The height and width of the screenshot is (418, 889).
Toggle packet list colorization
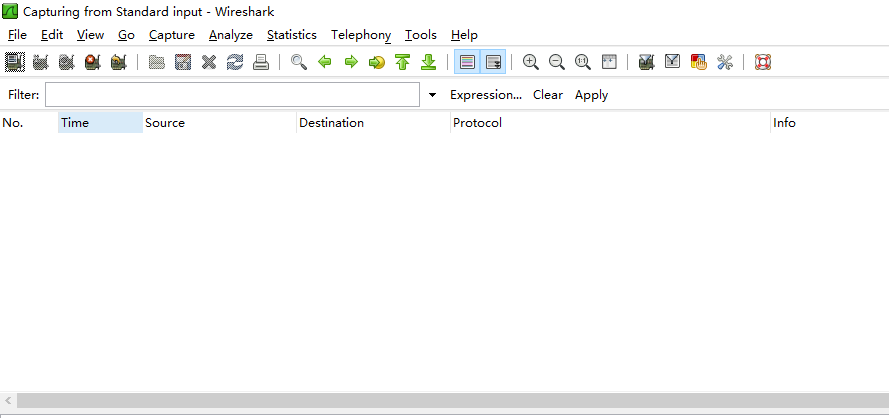[x=467, y=62]
